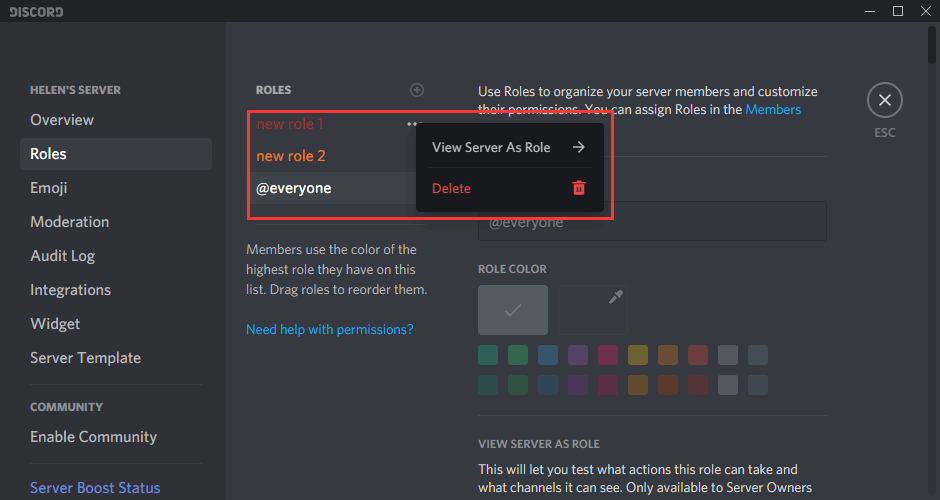Follow the Members link in the description

(773, 110)
